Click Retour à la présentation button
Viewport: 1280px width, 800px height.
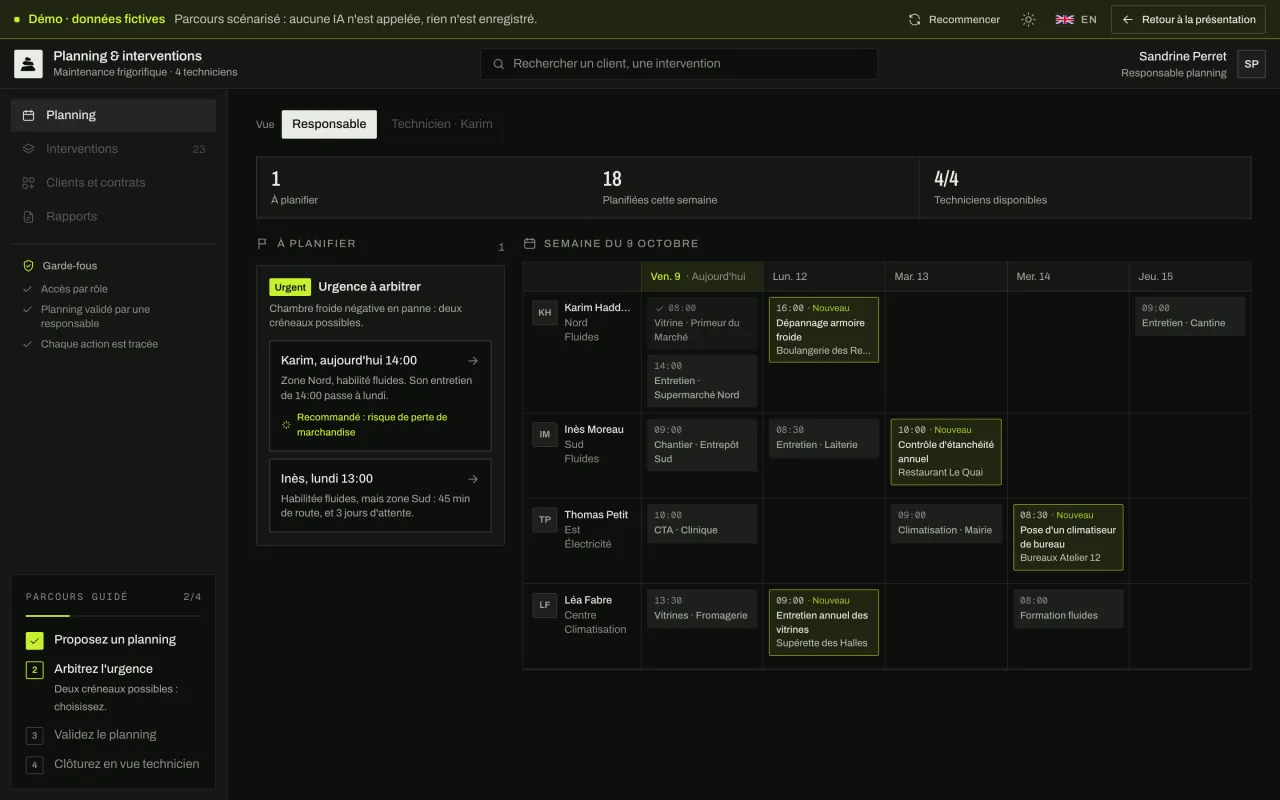click(x=1189, y=19)
